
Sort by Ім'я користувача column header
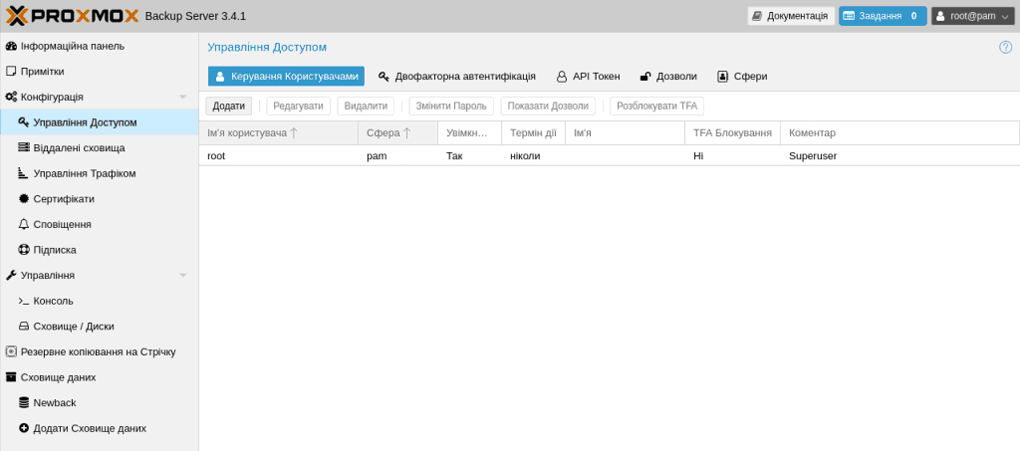[x=247, y=133]
